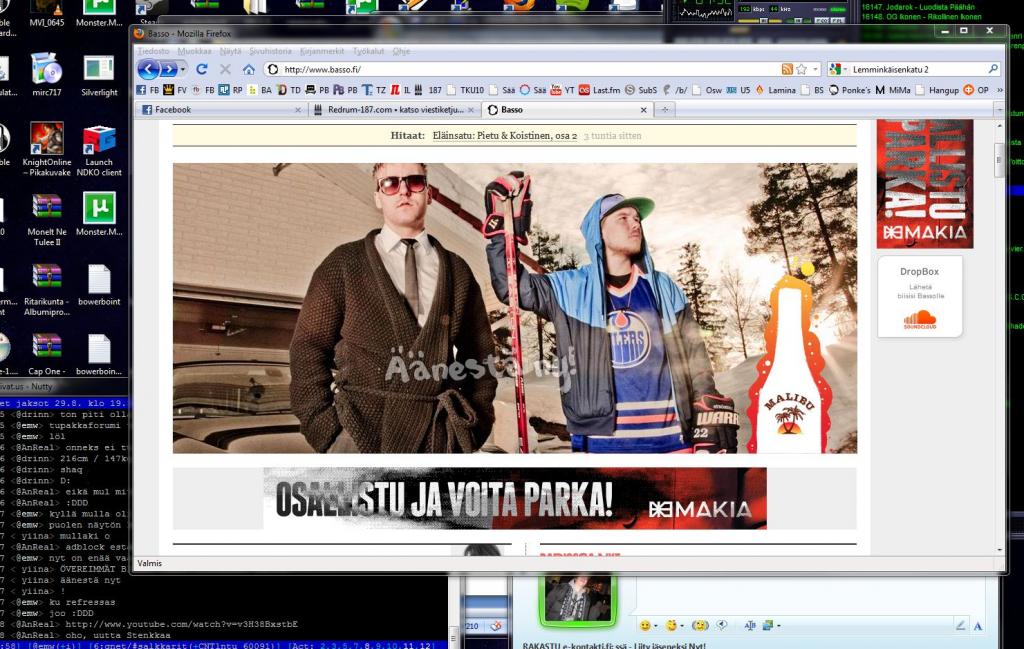The image size is (1024, 649).
Task: Open the Kirjanmerkit menu
Action: point(322,51)
